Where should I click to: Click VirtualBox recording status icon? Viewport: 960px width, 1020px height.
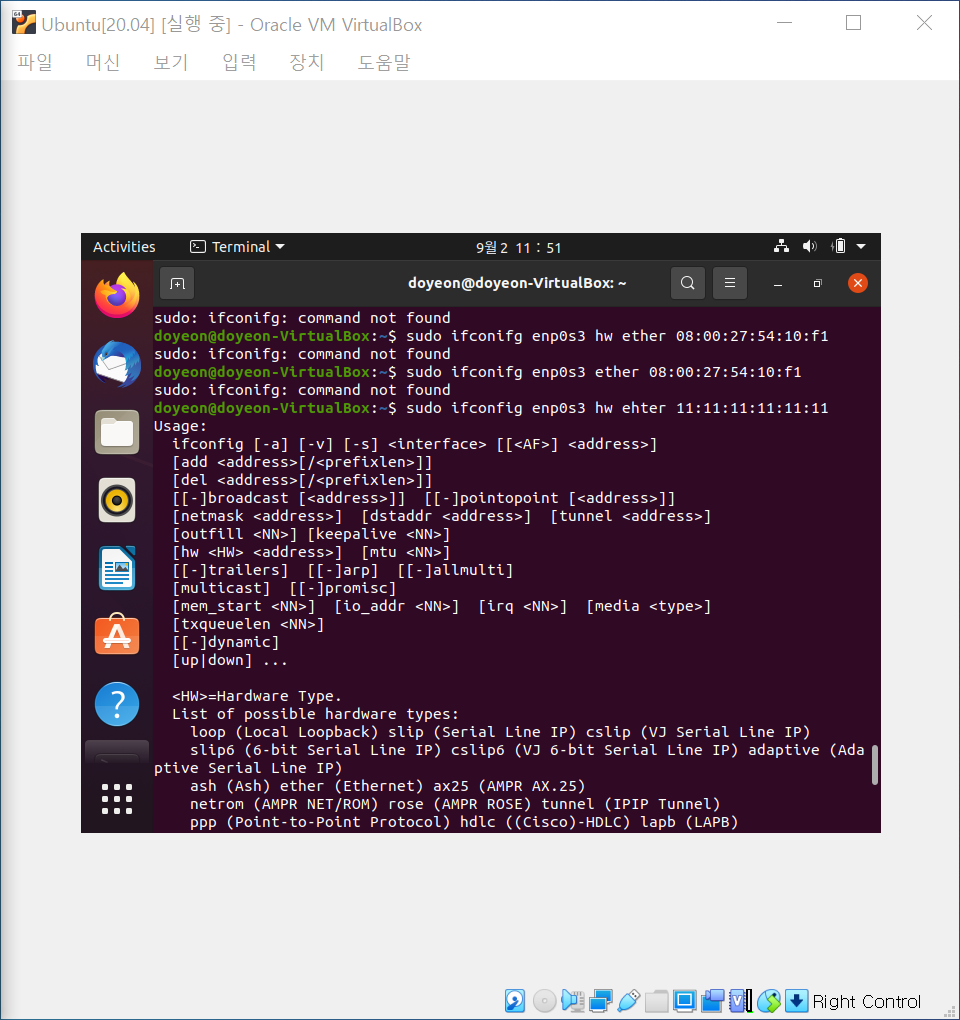coord(713,1000)
